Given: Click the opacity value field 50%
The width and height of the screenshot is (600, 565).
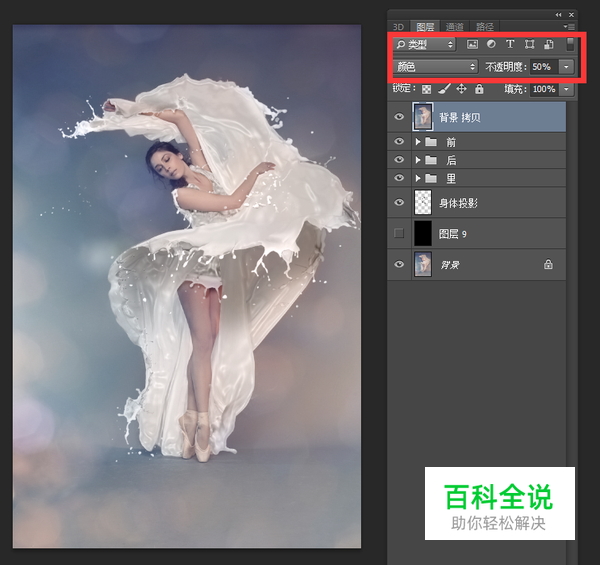Looking at the screenshot, I should point(544,67).
